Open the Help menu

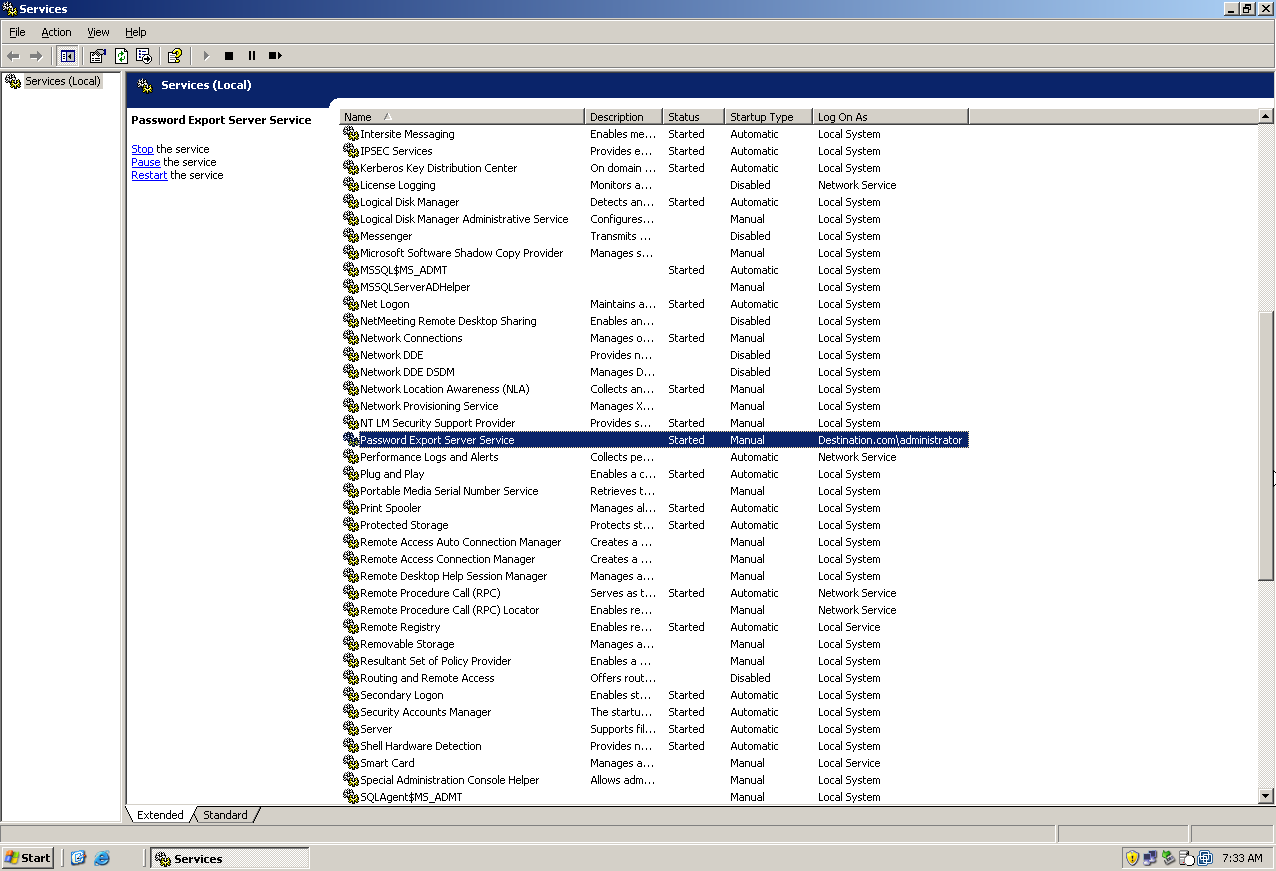(x=136, y=32)
